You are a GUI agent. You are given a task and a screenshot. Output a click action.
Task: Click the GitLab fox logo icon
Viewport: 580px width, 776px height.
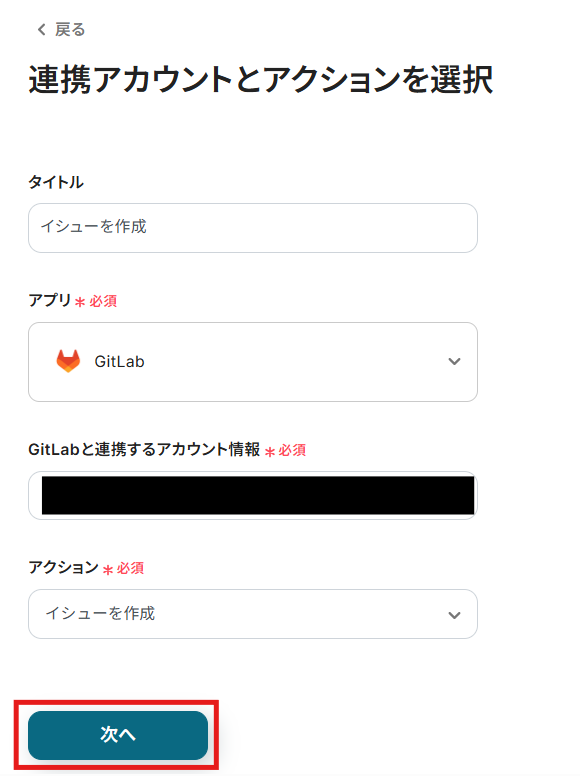tap(68, 361)
